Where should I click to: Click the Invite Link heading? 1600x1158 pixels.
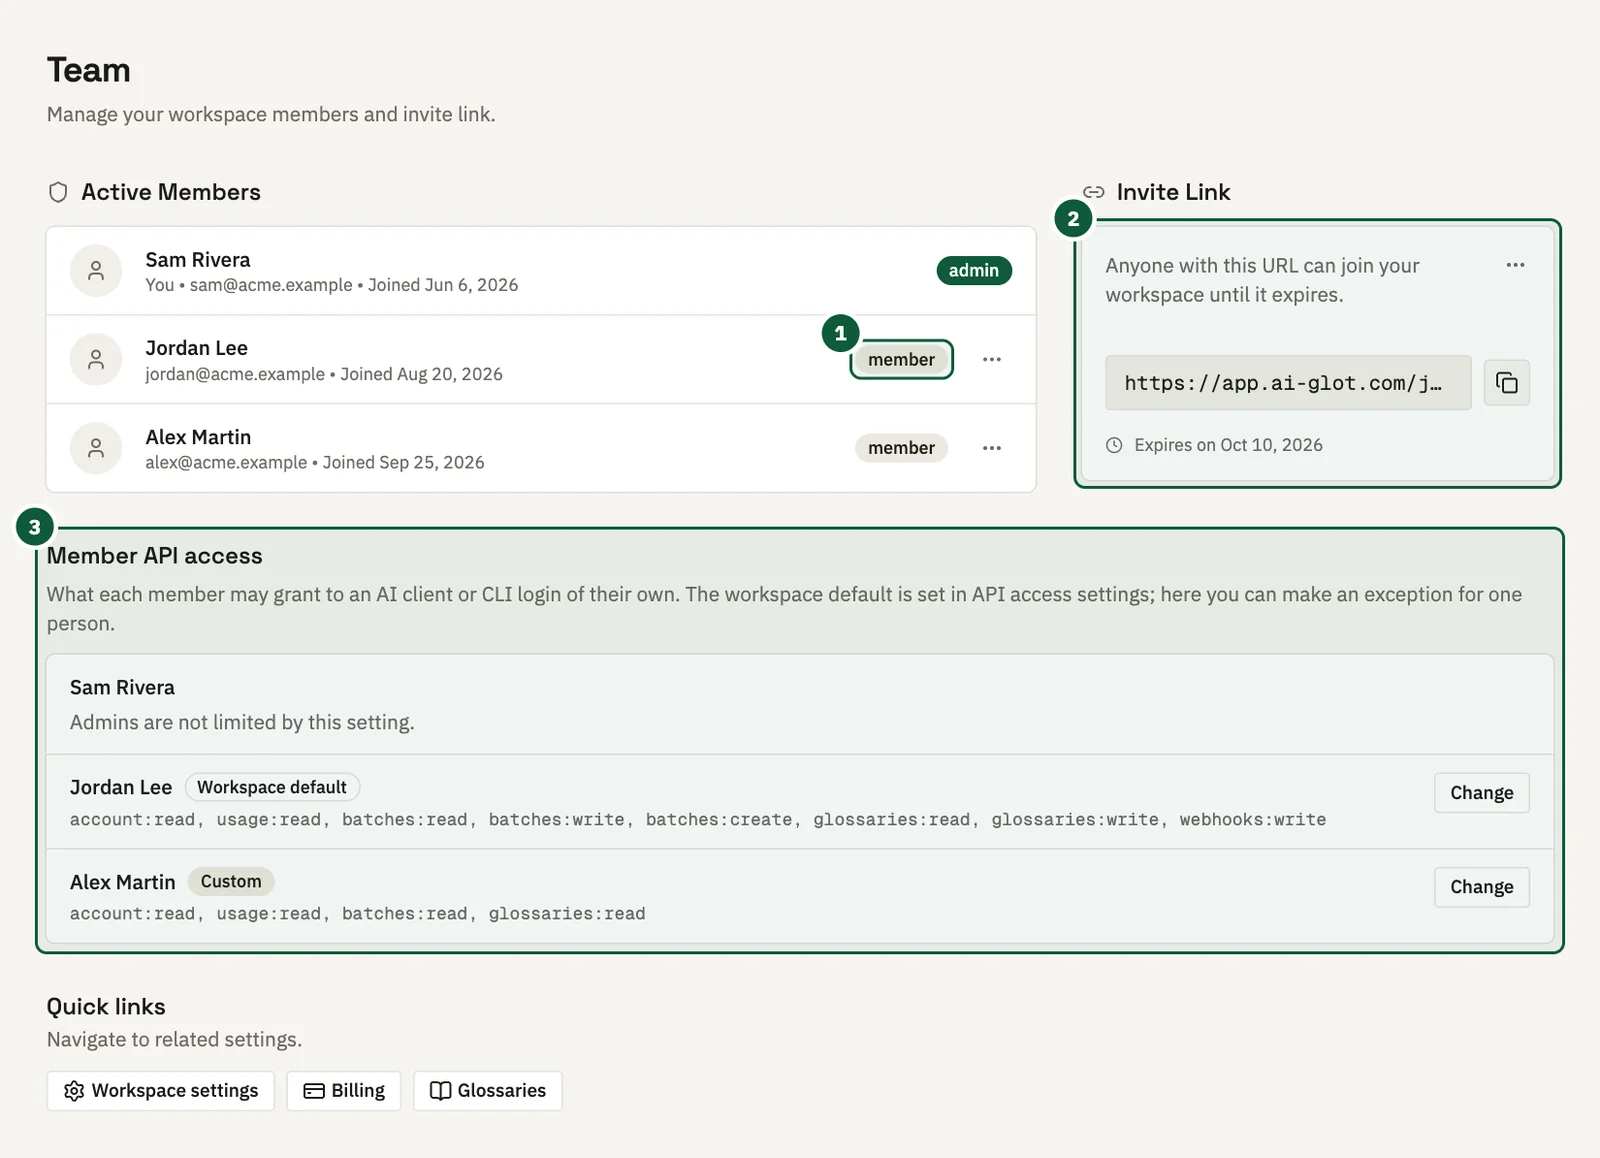(x=1173, y=192)
